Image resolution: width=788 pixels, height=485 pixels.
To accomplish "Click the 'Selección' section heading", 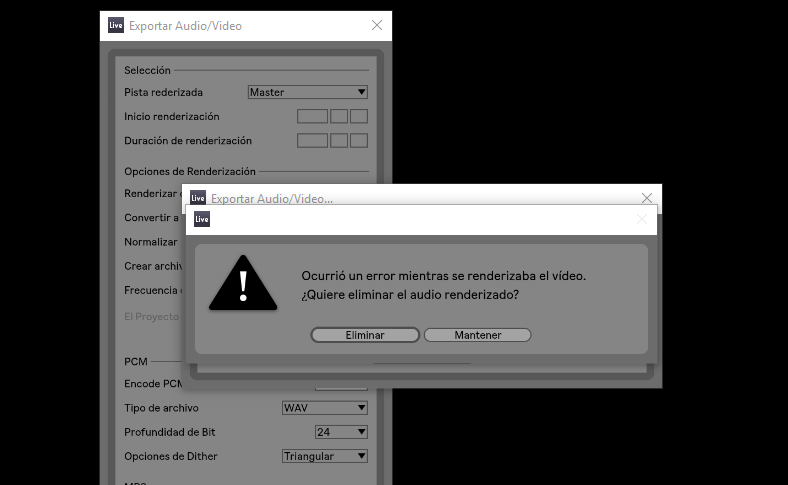I will pos(147,70).
